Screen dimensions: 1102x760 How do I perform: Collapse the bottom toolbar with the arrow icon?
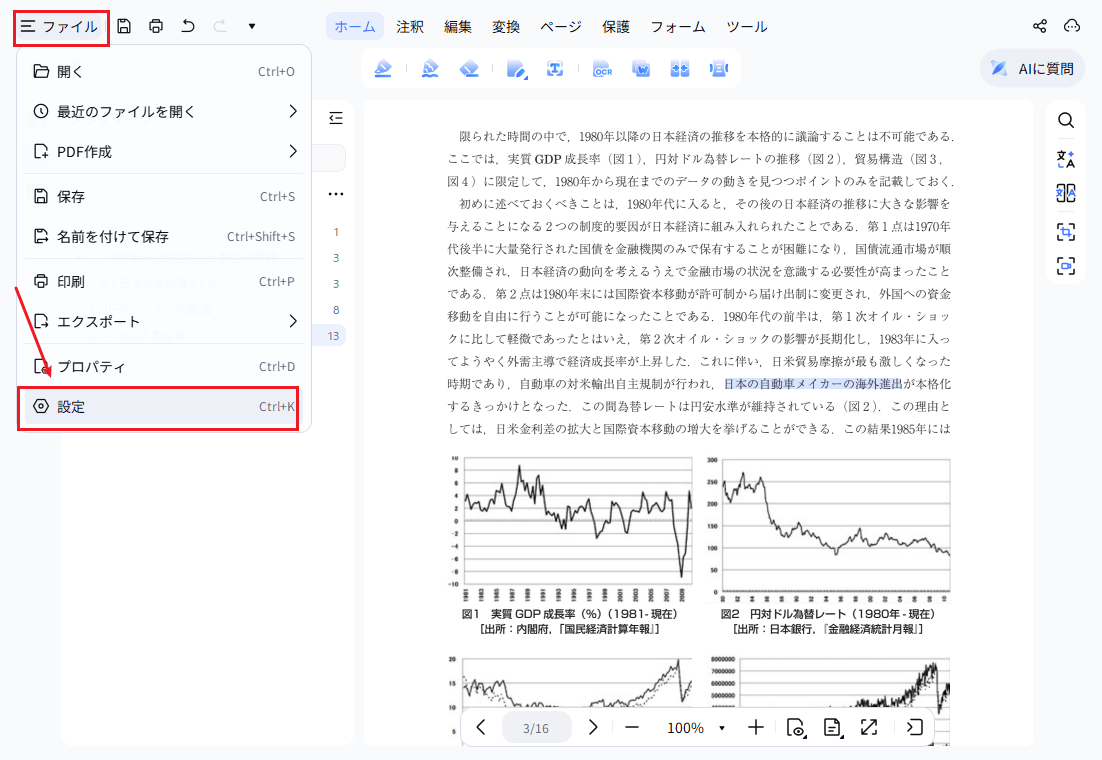914,728
